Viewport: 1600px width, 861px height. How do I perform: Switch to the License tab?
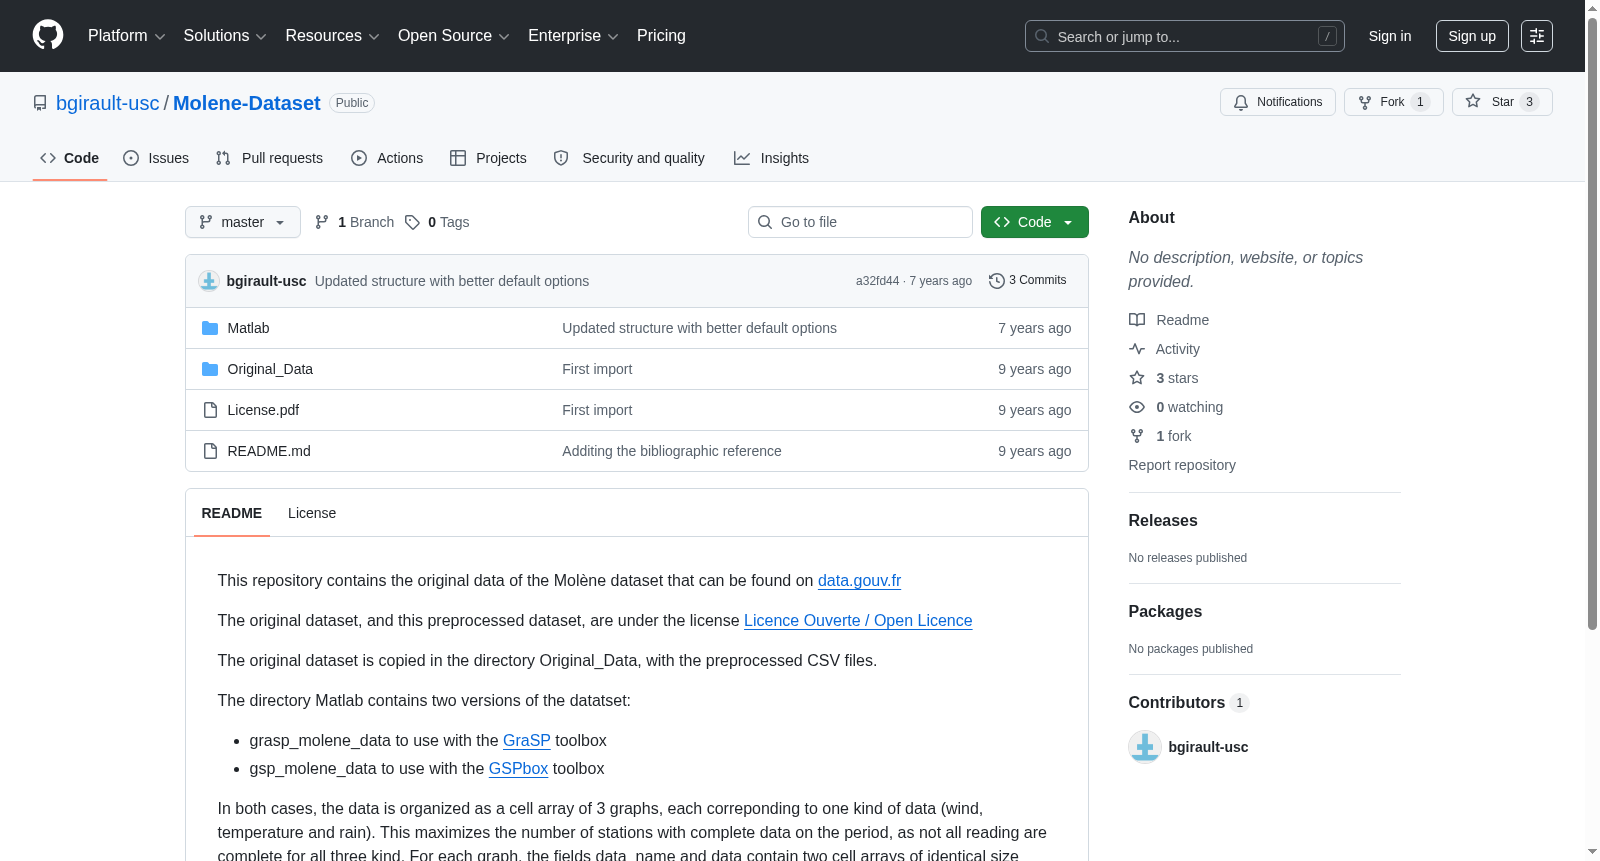point(312,513)
